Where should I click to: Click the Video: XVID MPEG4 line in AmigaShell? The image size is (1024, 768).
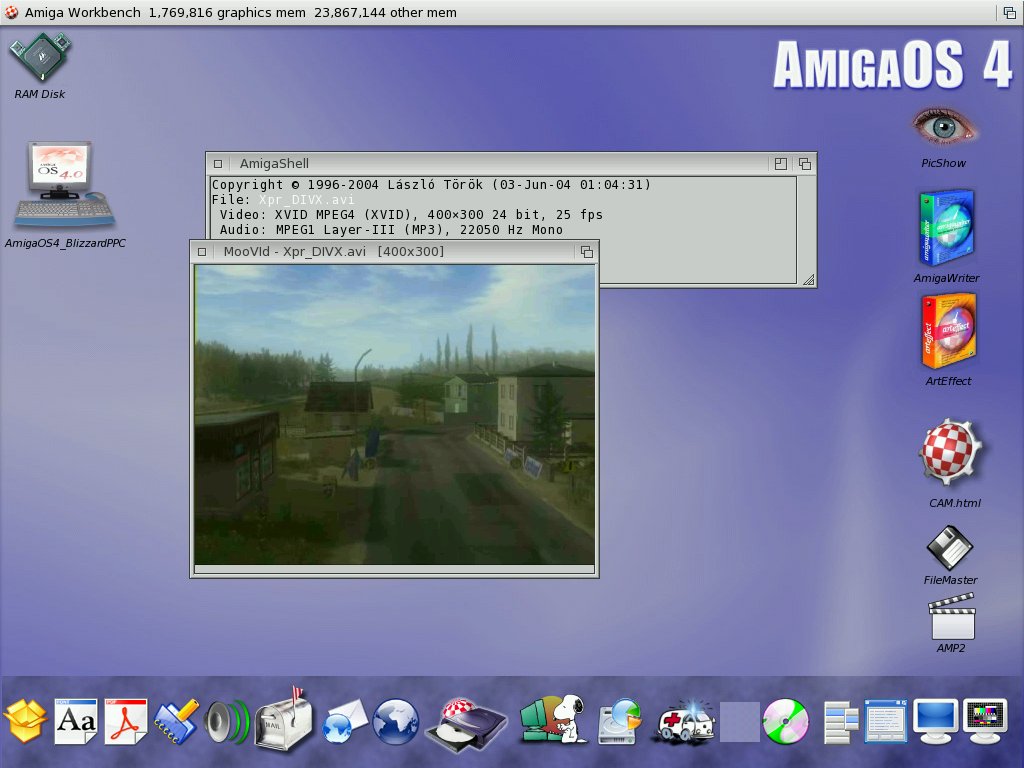[411, 215]
